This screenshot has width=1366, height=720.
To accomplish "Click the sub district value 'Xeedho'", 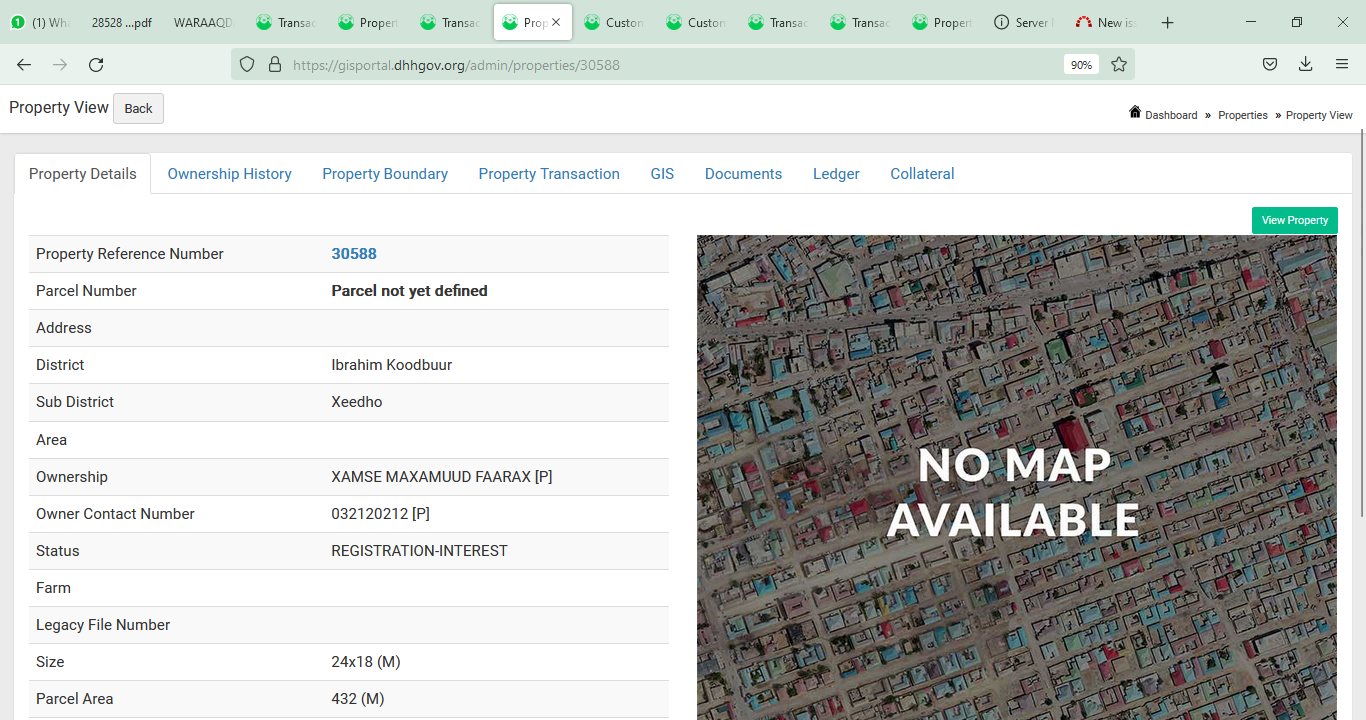I will (x=356, y=402).
